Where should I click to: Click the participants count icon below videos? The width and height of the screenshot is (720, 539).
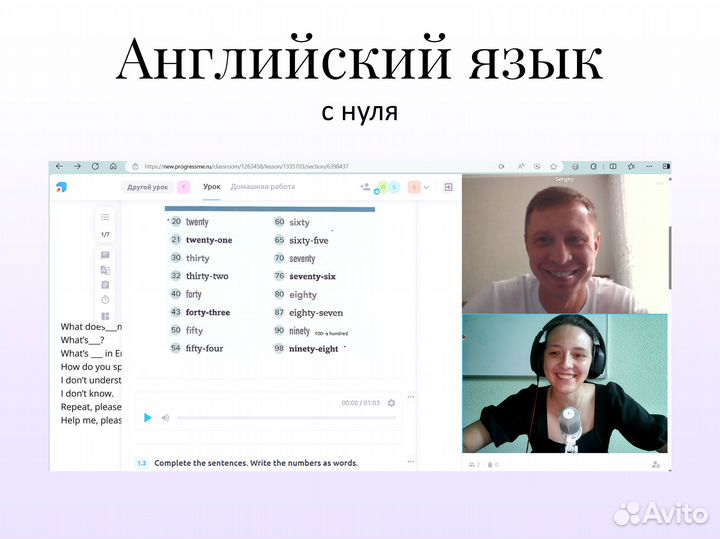click(x=474, y=465)
